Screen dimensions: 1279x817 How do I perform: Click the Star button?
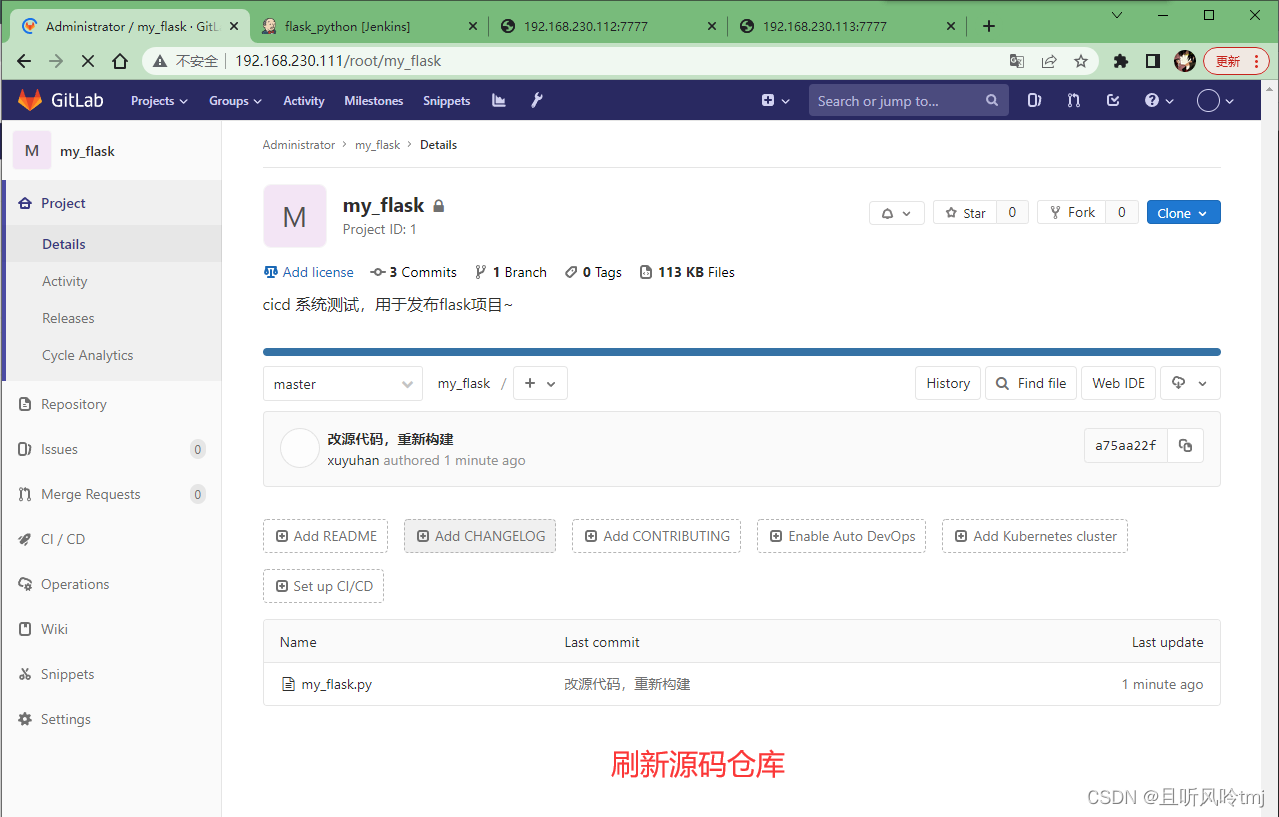(966, 213)
